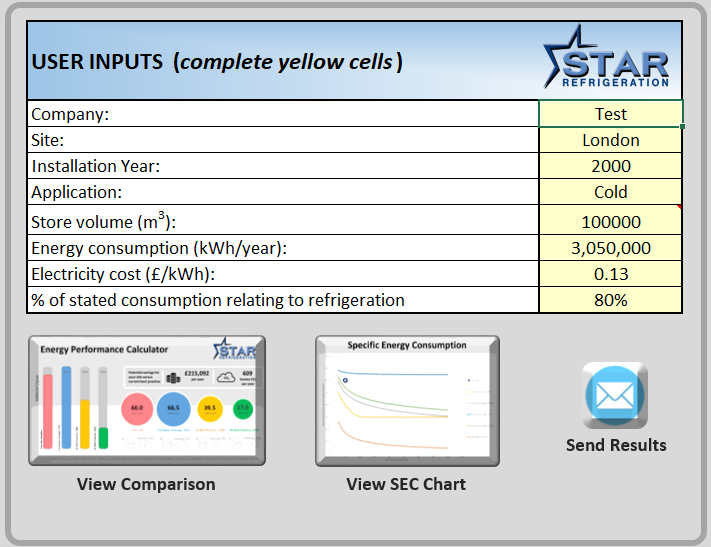Click the Send Results label

click(616, 445)
